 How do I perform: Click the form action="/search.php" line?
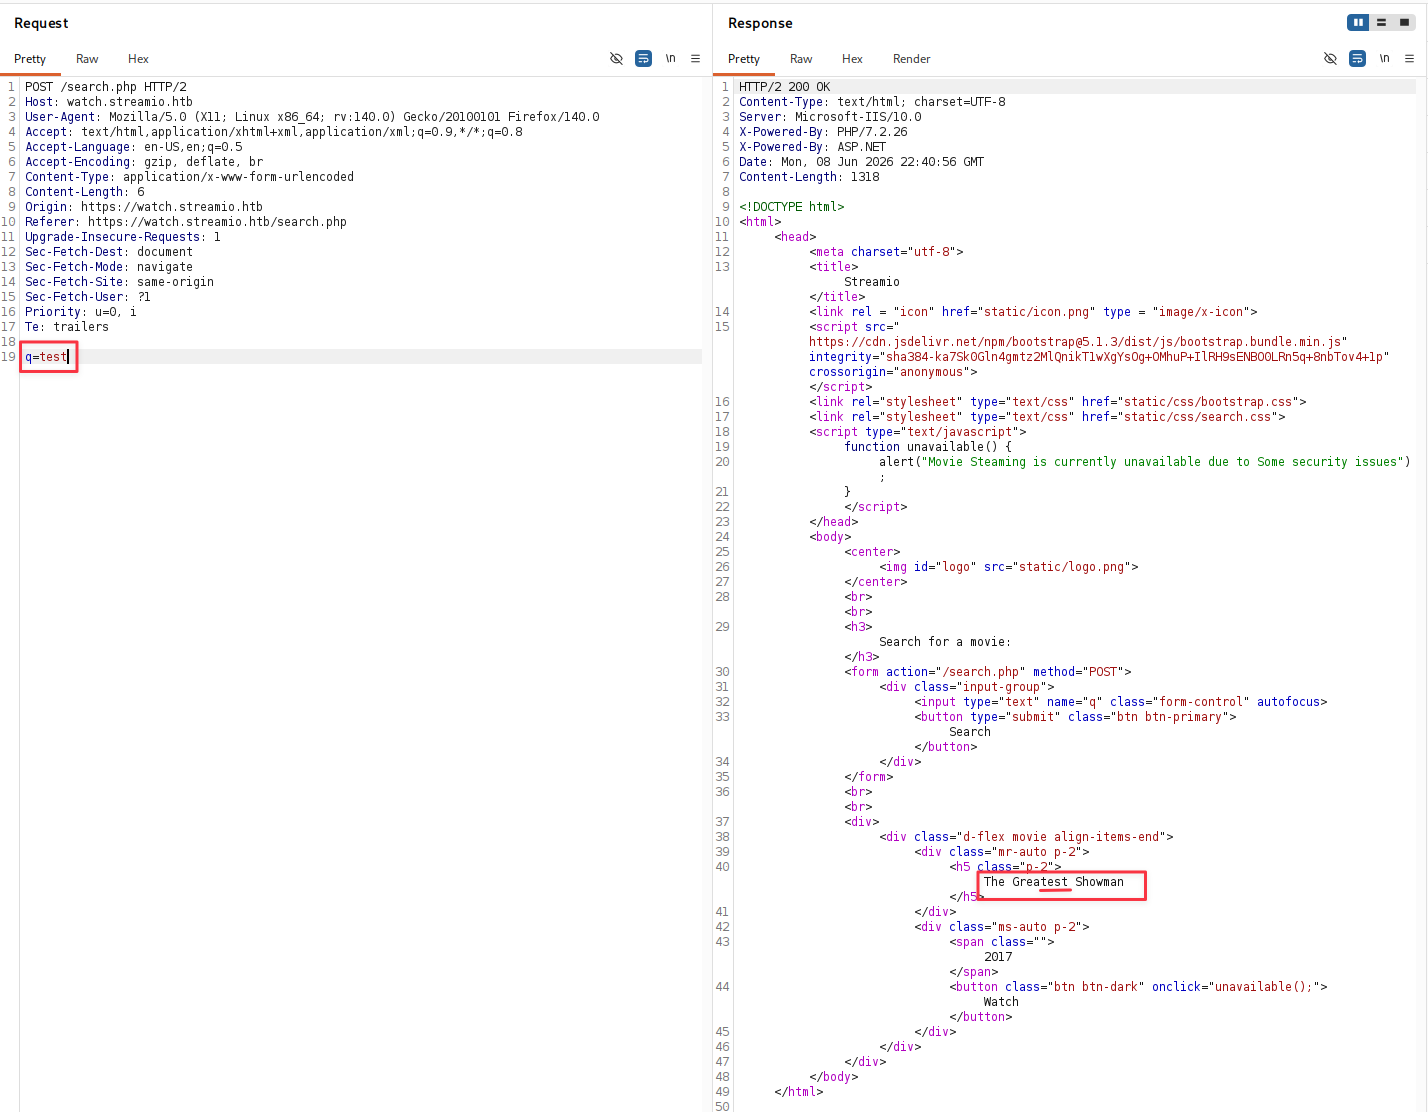(x=988, y=672)
